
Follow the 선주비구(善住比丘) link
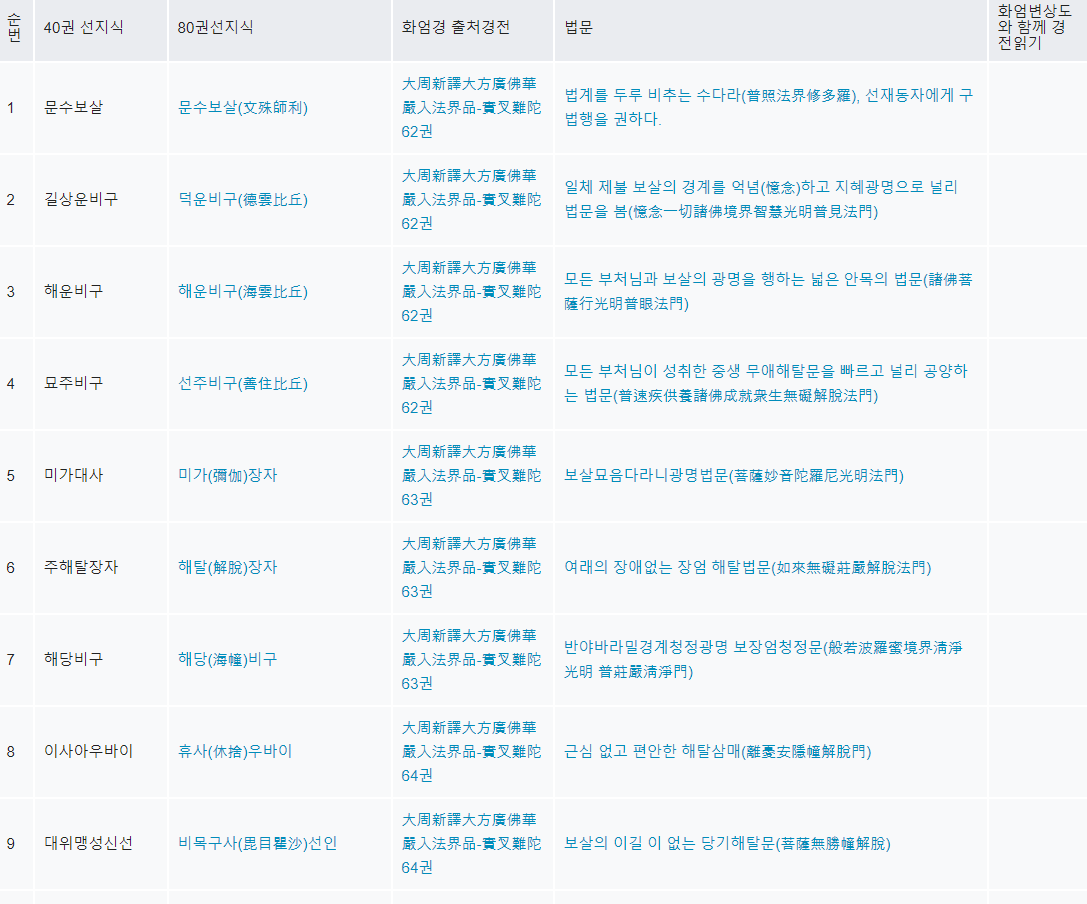[x=243, y=383]
